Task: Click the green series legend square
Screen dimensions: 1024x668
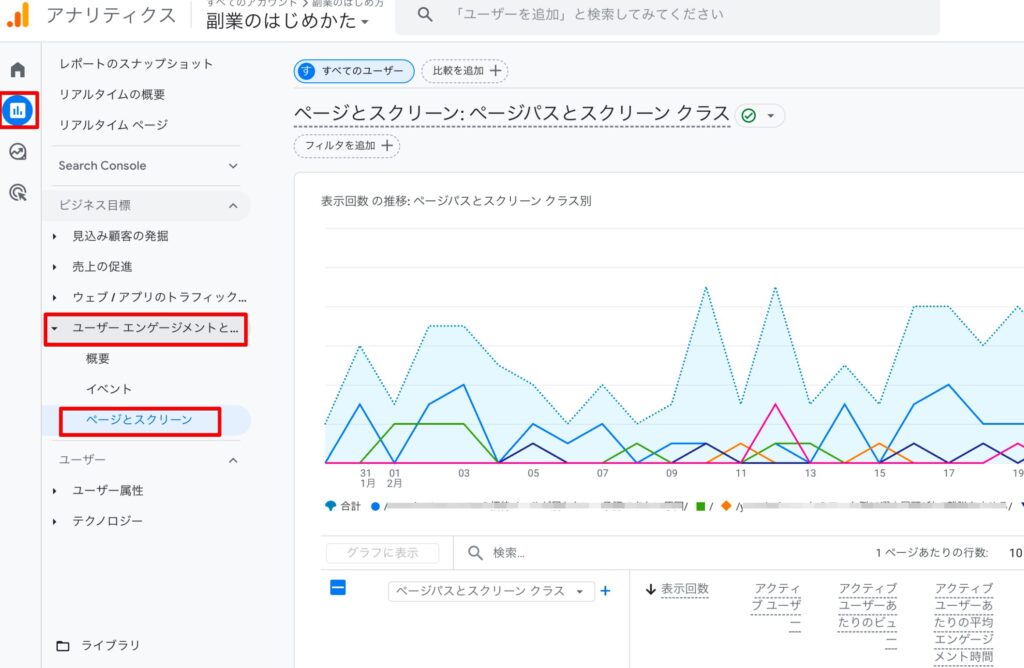Action: coord(700,506)
